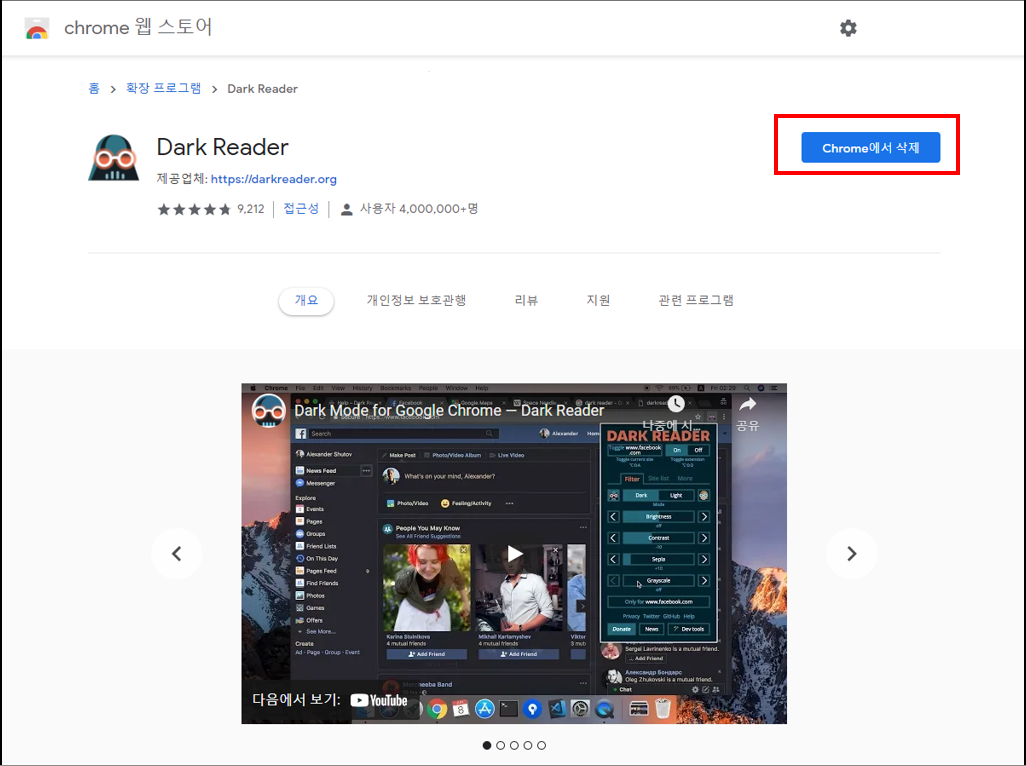
Task: Open the web store settings gear
Action: tap(848, 28)
